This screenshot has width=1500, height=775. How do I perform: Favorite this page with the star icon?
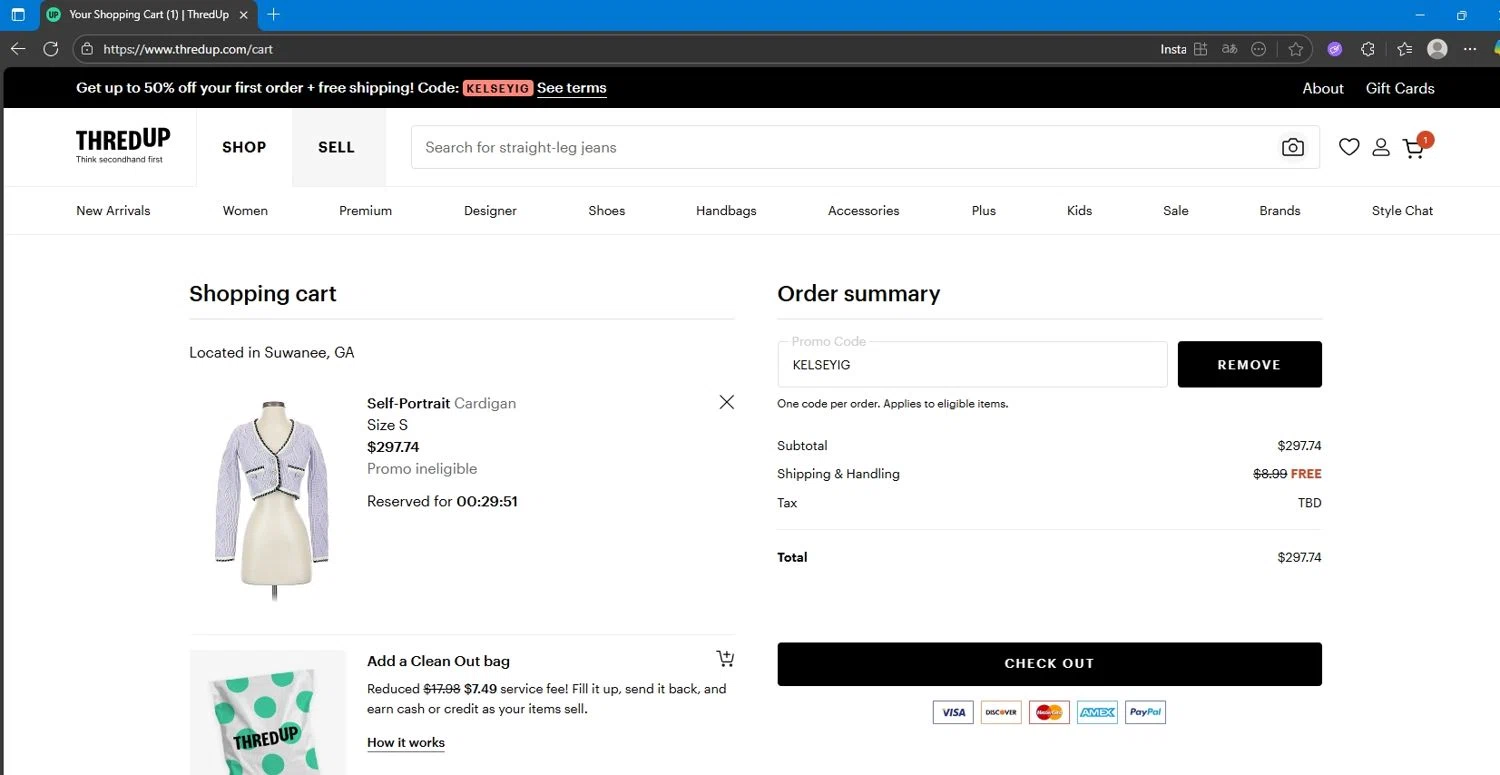tap(1296, 49)
